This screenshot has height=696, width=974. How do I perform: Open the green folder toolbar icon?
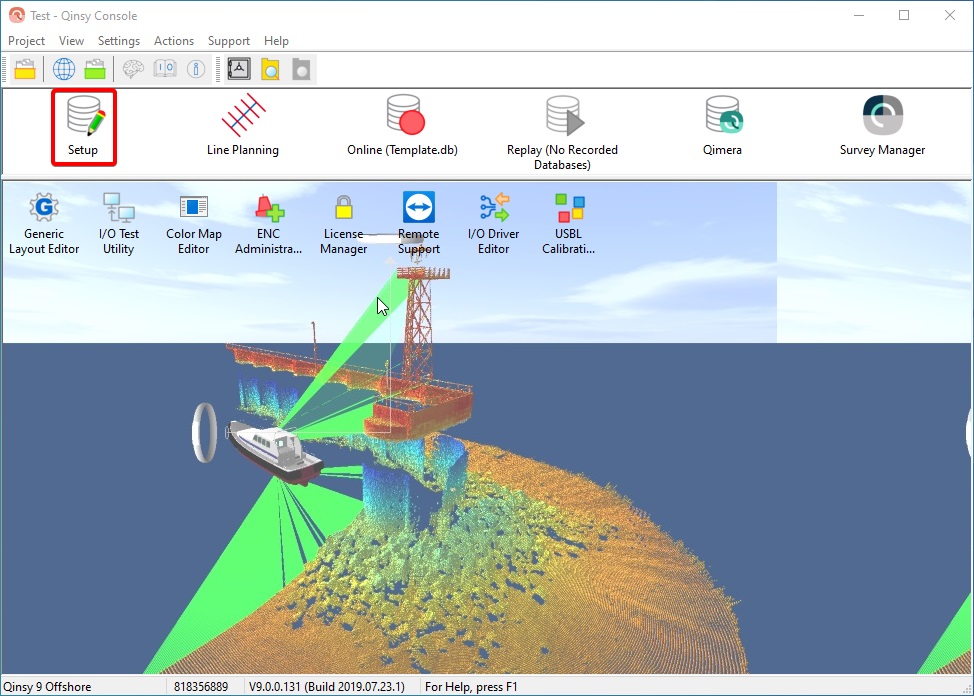tap(94, 69)
